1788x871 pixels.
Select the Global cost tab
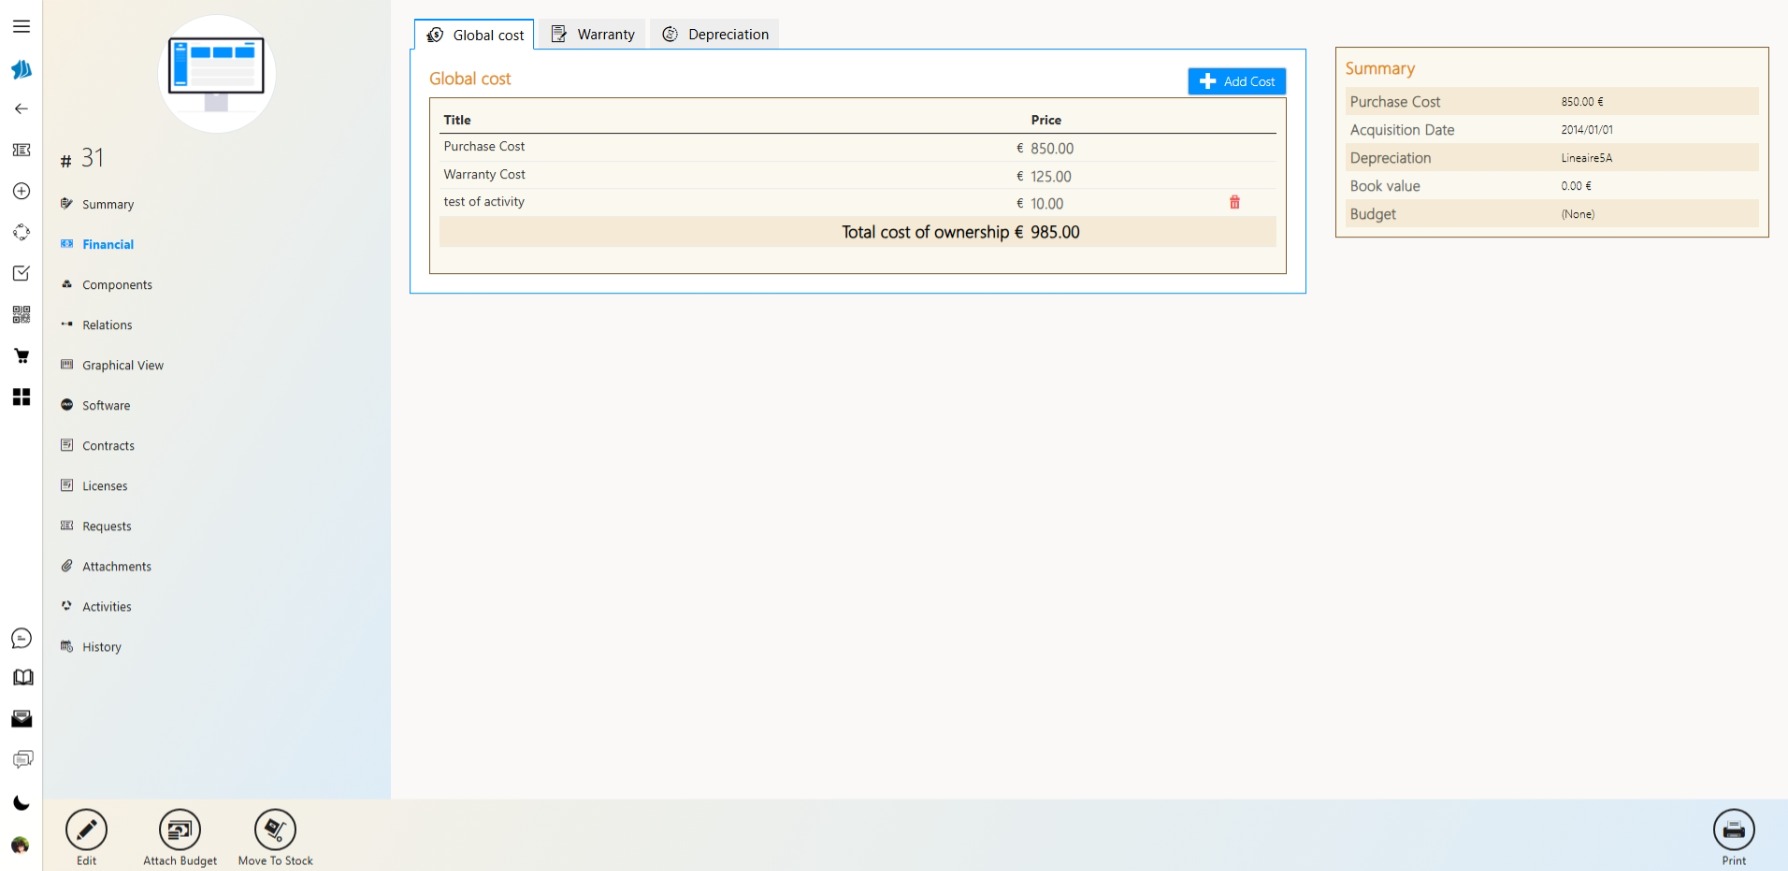tap(475, 35)
